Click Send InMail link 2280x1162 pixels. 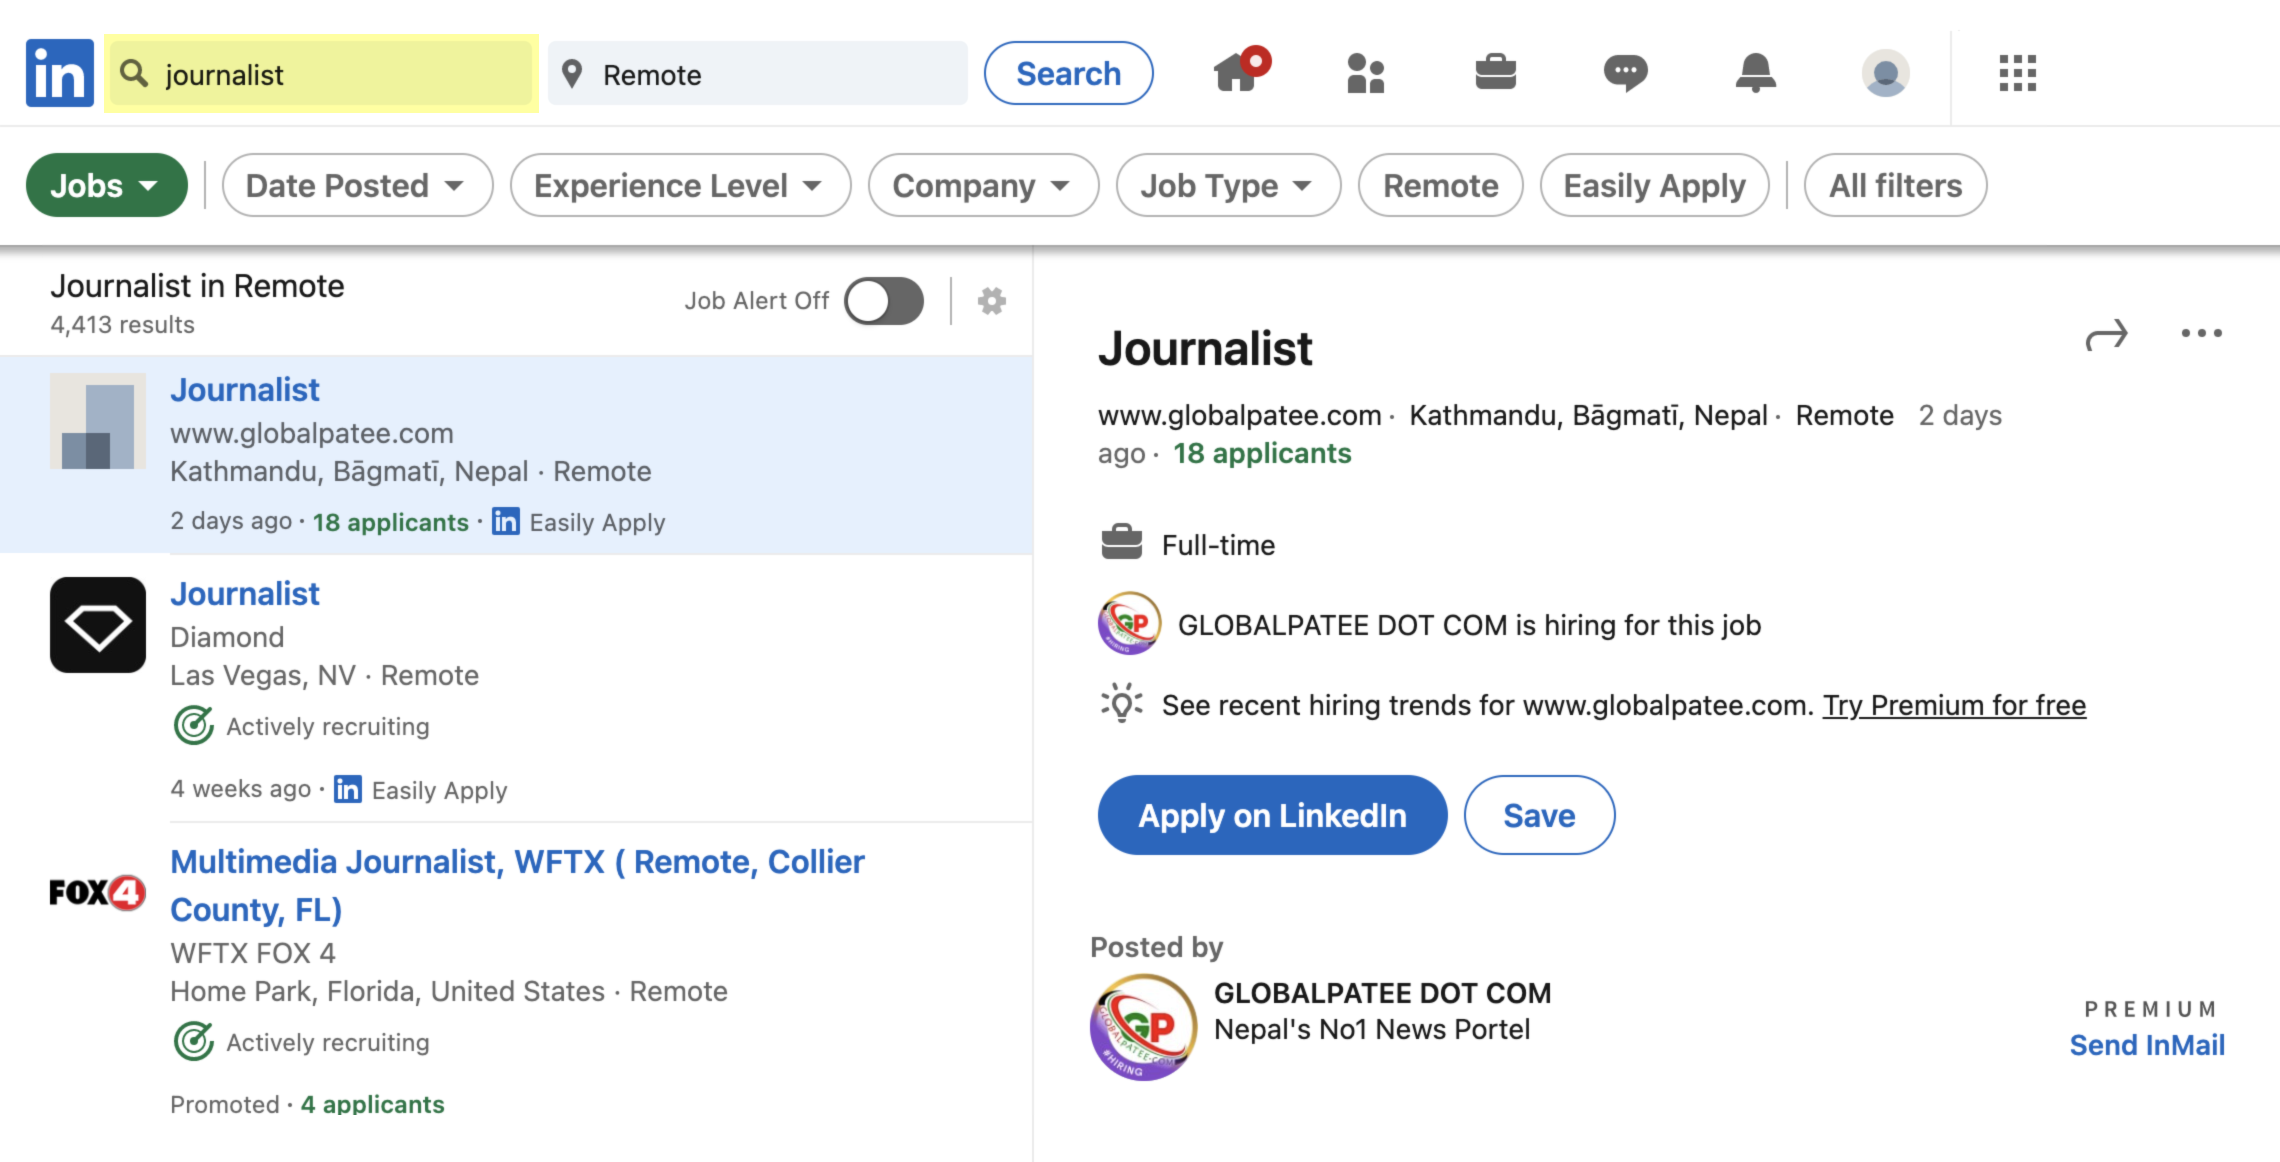pos(2147,1045)
